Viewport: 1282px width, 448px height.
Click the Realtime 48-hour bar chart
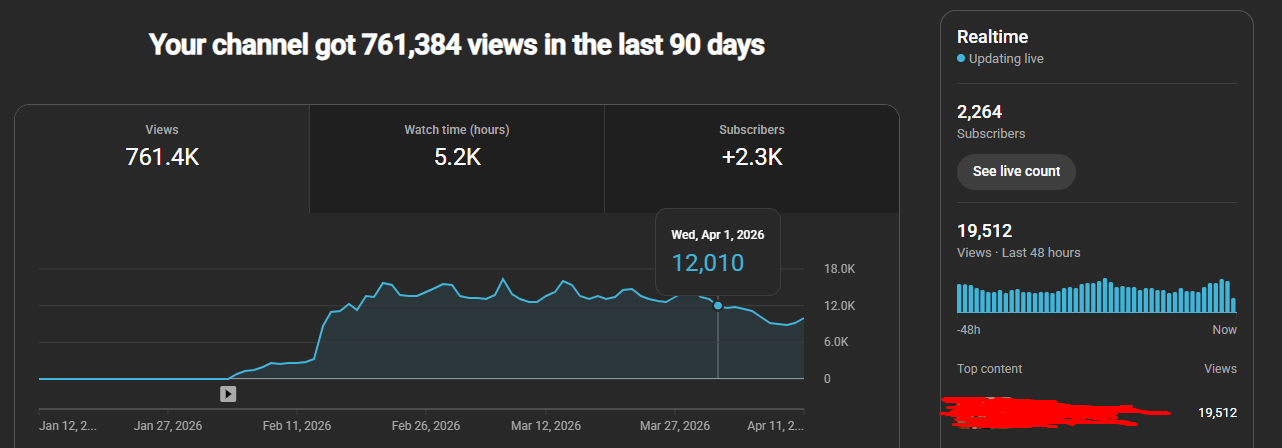click(1097, 296)
